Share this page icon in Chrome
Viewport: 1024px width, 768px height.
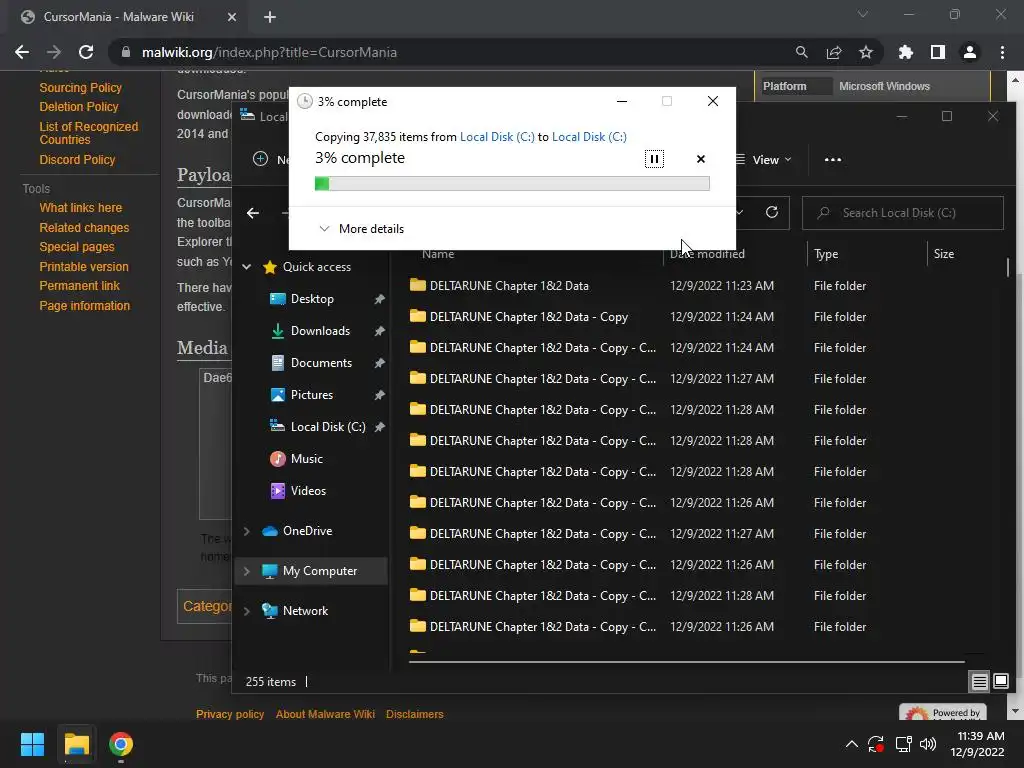click(833, 52)
